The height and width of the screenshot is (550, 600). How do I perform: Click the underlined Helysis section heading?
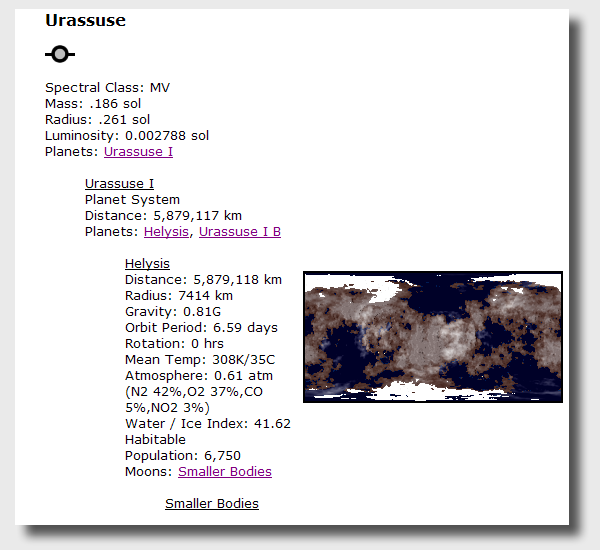[147, 264]
